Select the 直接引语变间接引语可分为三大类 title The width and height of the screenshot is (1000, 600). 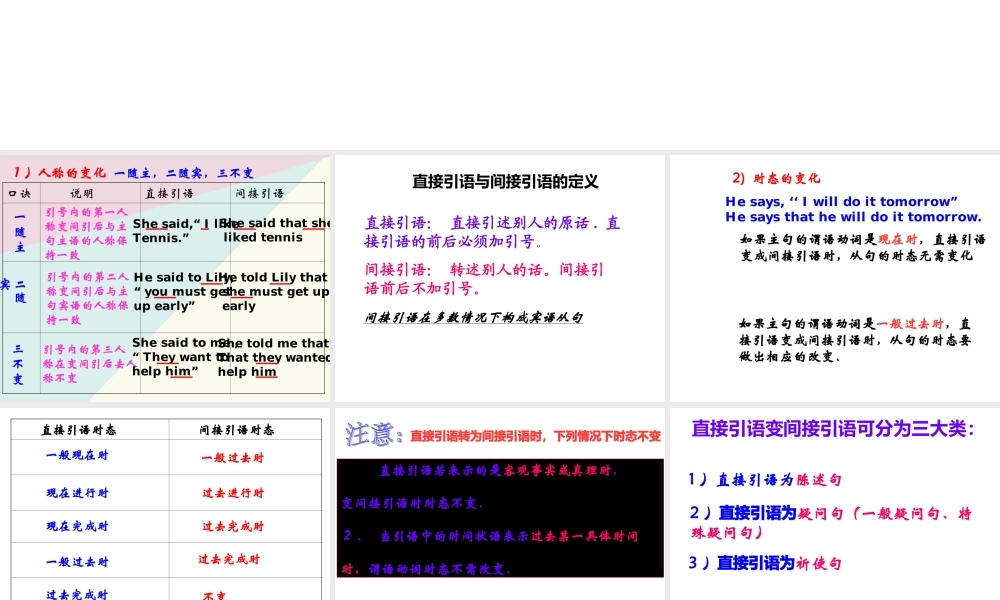tap(834, 427)
